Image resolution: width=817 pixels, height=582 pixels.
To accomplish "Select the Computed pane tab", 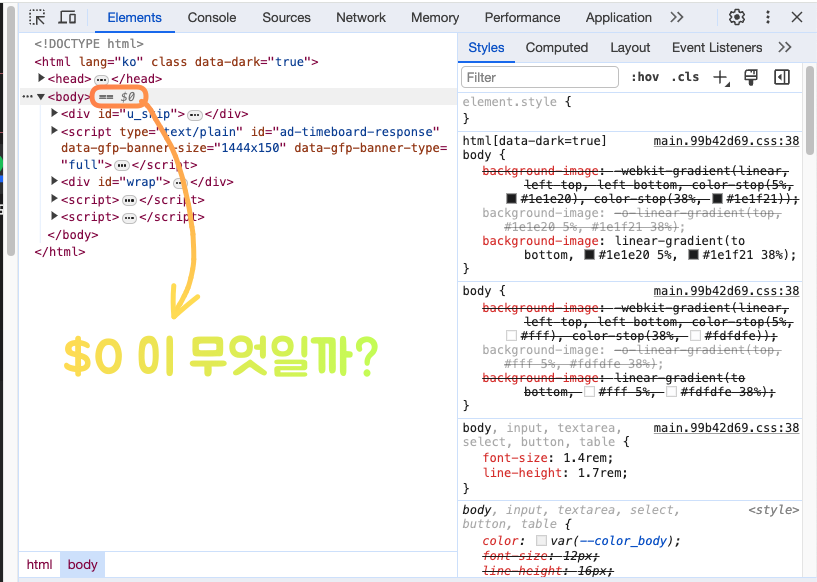I will 556,47.
